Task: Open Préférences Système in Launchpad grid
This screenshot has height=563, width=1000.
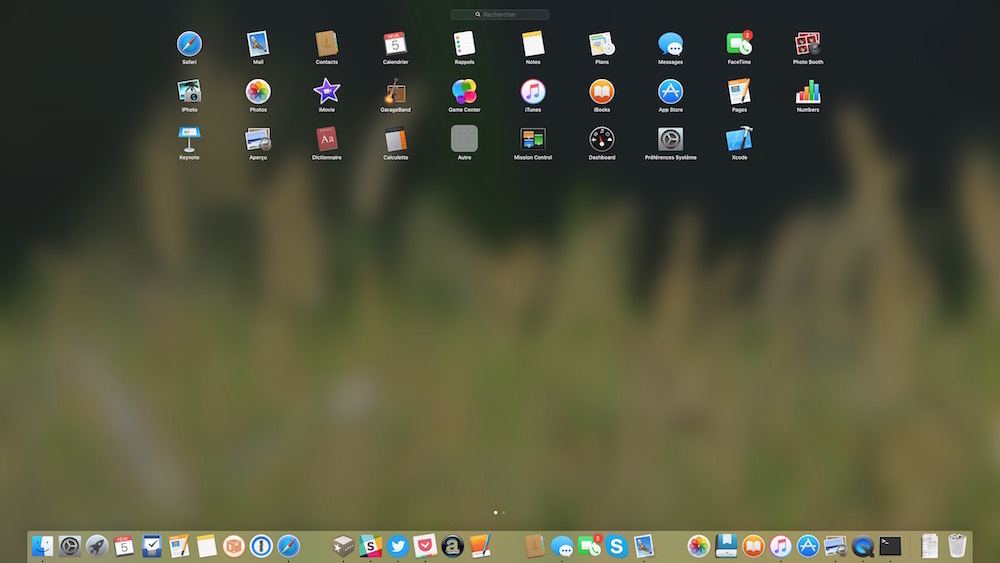Action: 670,140
